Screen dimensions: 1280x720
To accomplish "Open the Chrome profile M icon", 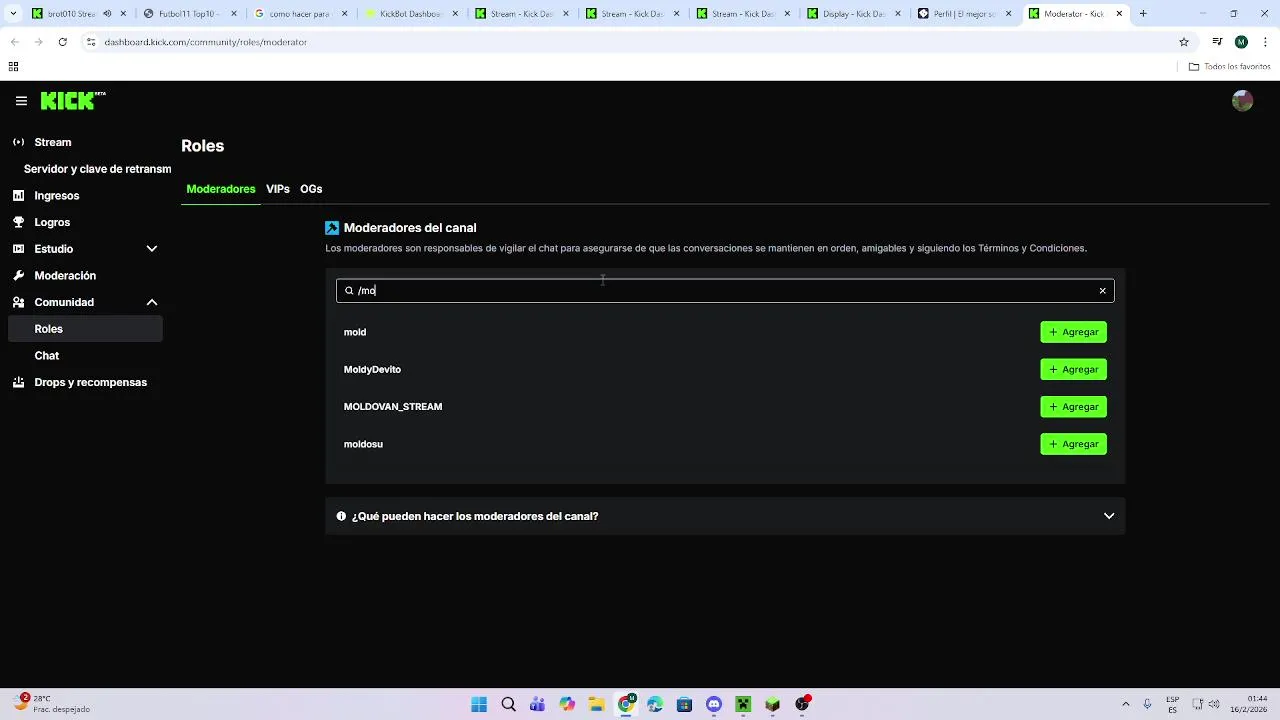I will [1241, 42].
